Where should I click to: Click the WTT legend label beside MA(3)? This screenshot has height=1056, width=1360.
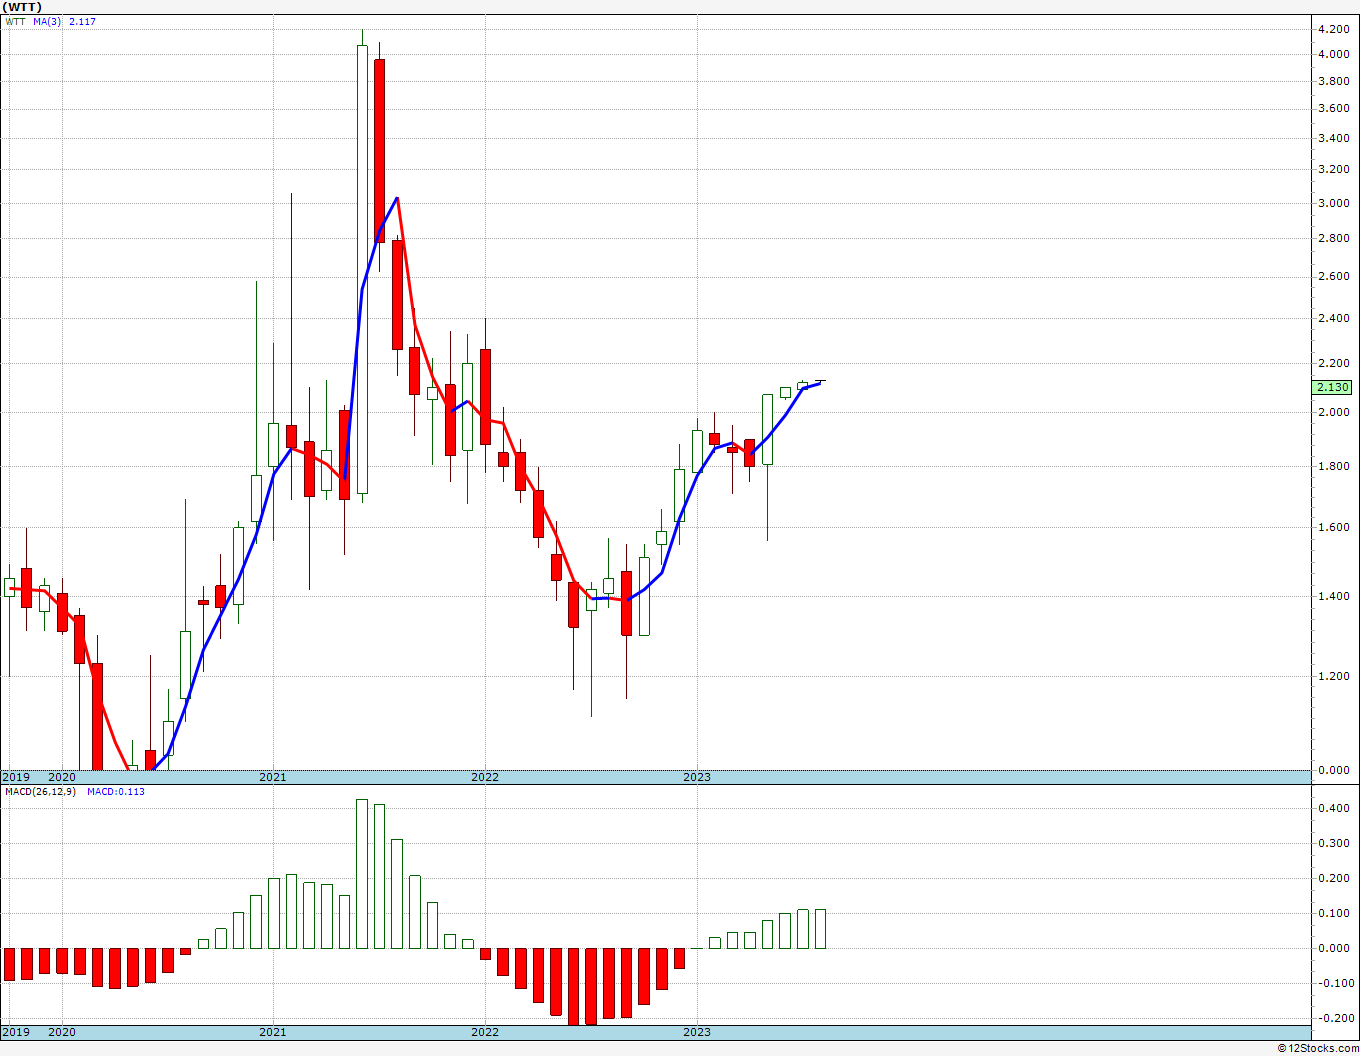click(x=15, y=21)
